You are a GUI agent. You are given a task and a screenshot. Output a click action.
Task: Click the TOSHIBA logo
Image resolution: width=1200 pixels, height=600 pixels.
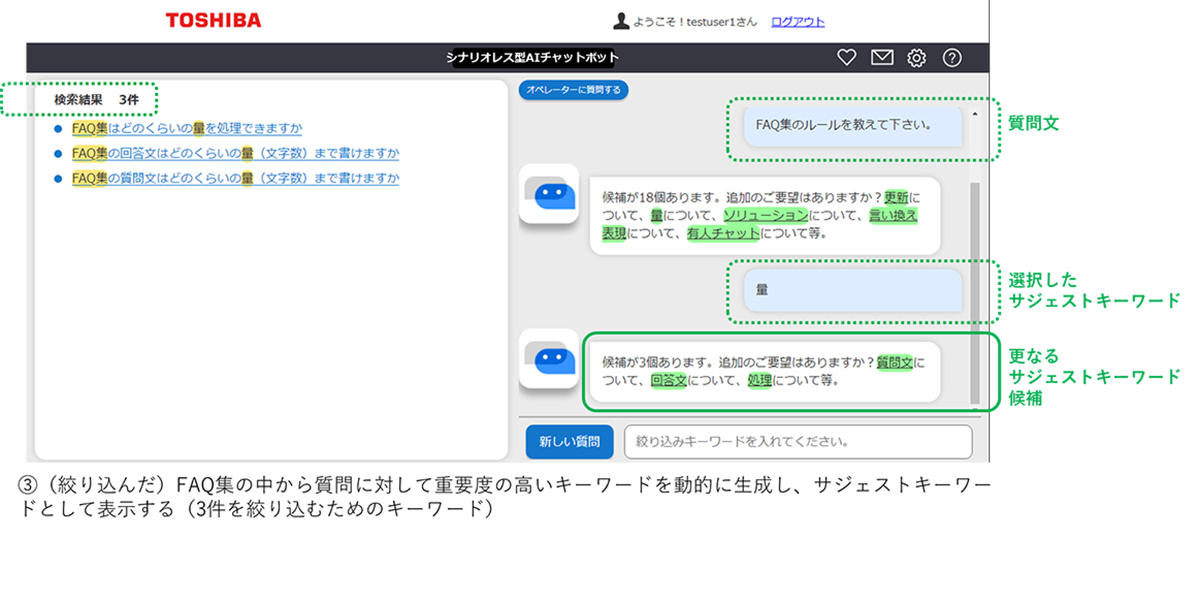click(213, 21)
